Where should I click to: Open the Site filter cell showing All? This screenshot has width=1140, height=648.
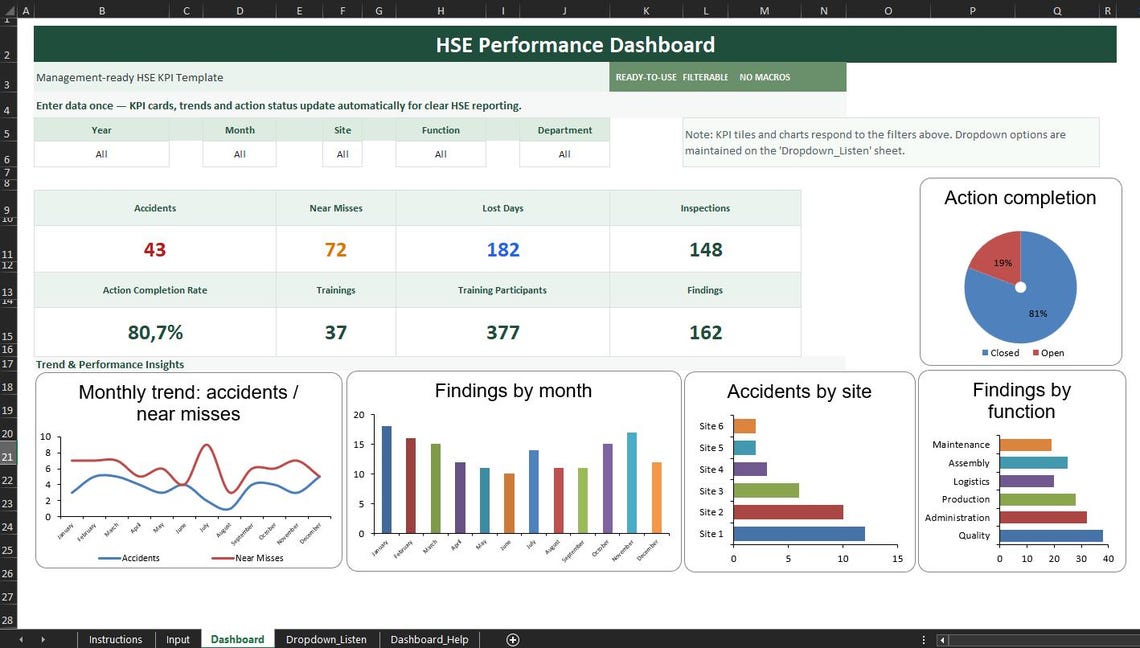pyautogui.click(x=342, y=154)
